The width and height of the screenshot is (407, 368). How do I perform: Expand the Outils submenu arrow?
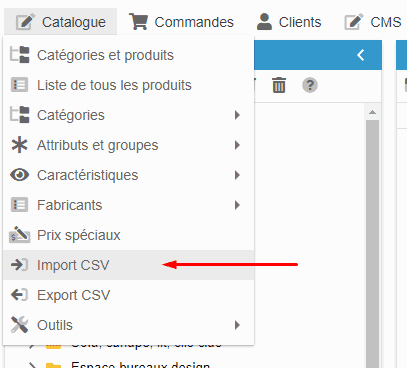(x=237, y=325)
